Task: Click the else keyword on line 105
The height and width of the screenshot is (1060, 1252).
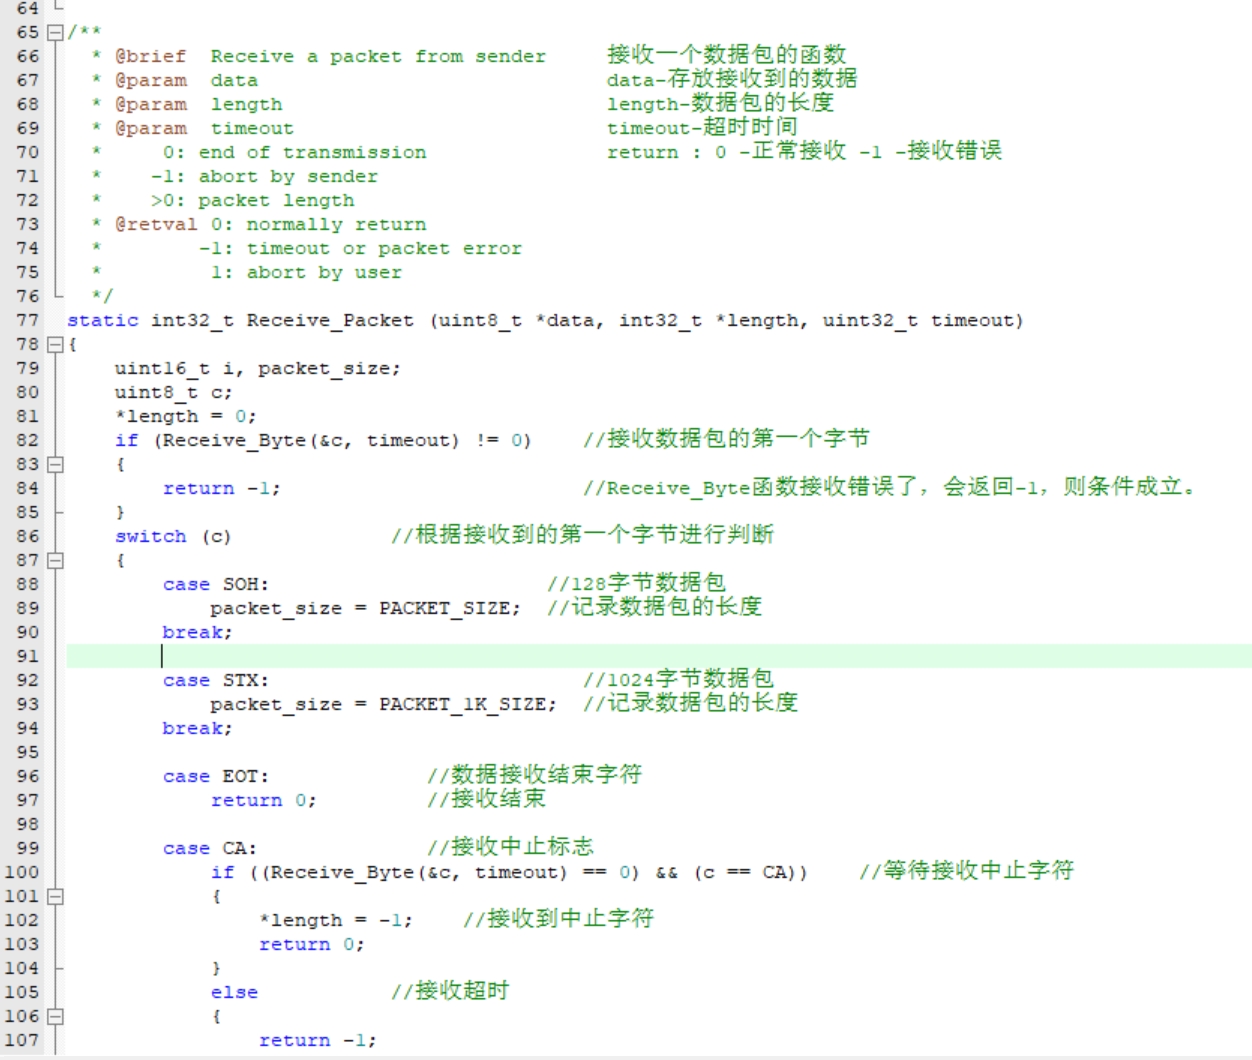Action: click(235, 992)
